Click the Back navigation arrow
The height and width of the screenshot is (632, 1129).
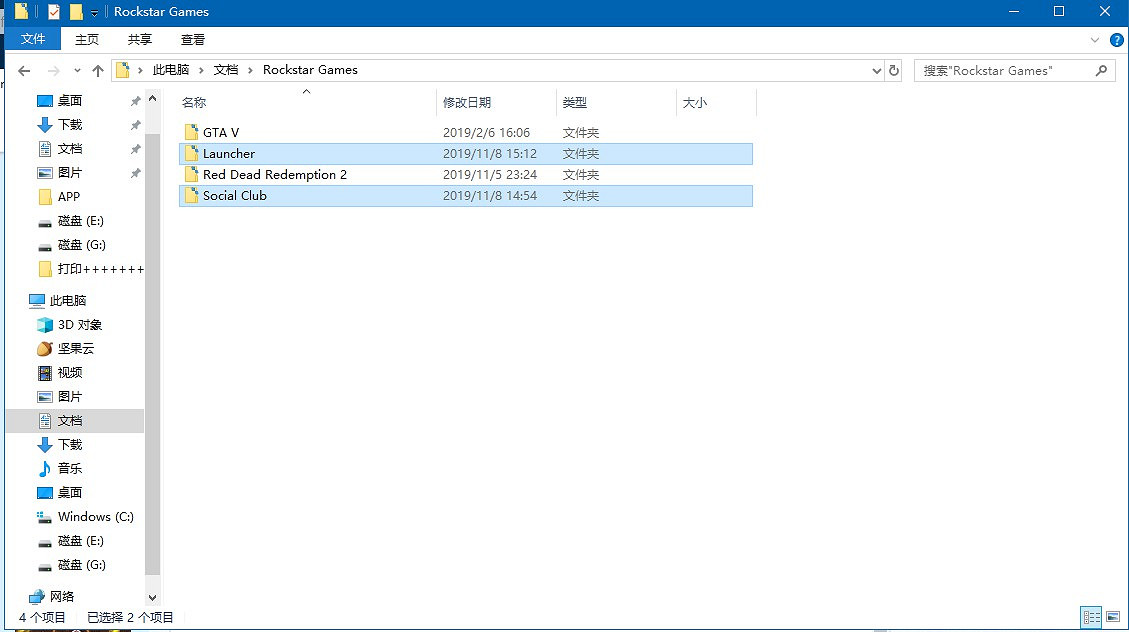point(25,71)
